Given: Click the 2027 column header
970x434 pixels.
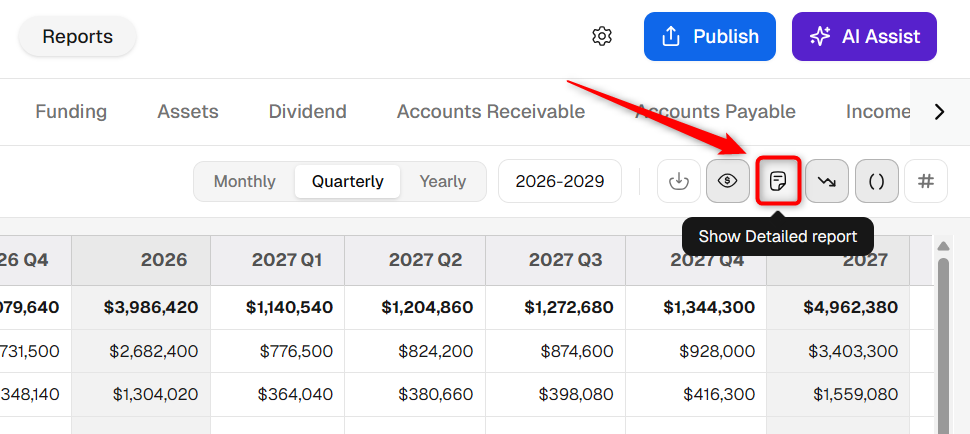Looking at the screenshot, I should click(838, 260).
